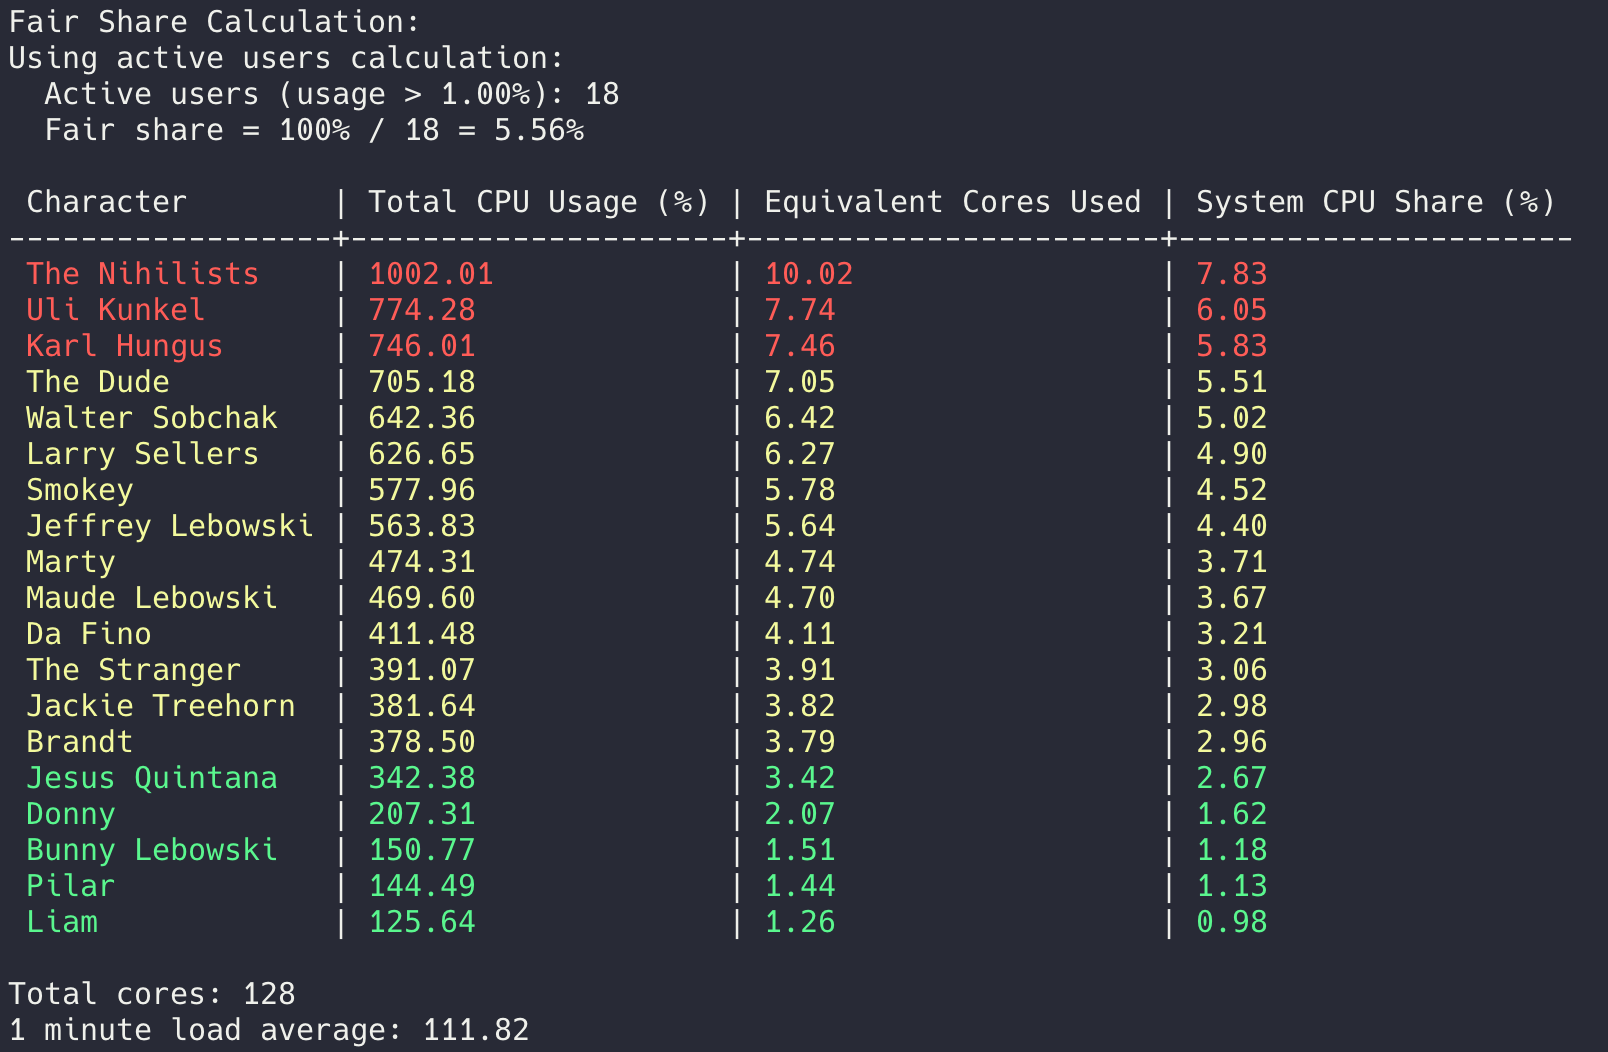This screenshot has height=1052, width=1608.
Task: Click the share value '2.67'
Action: pyautogui.click(x=1232, y=778)
